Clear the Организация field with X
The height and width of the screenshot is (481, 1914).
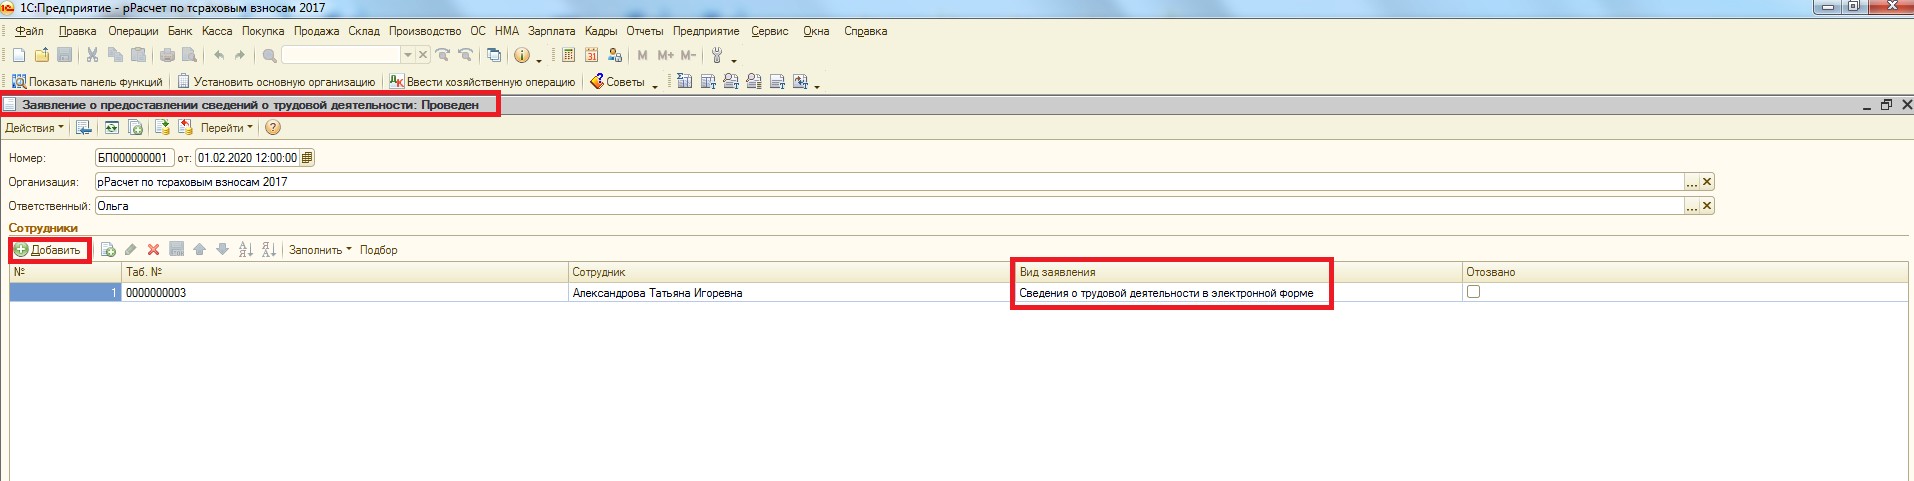click(x=1707, y=182)
